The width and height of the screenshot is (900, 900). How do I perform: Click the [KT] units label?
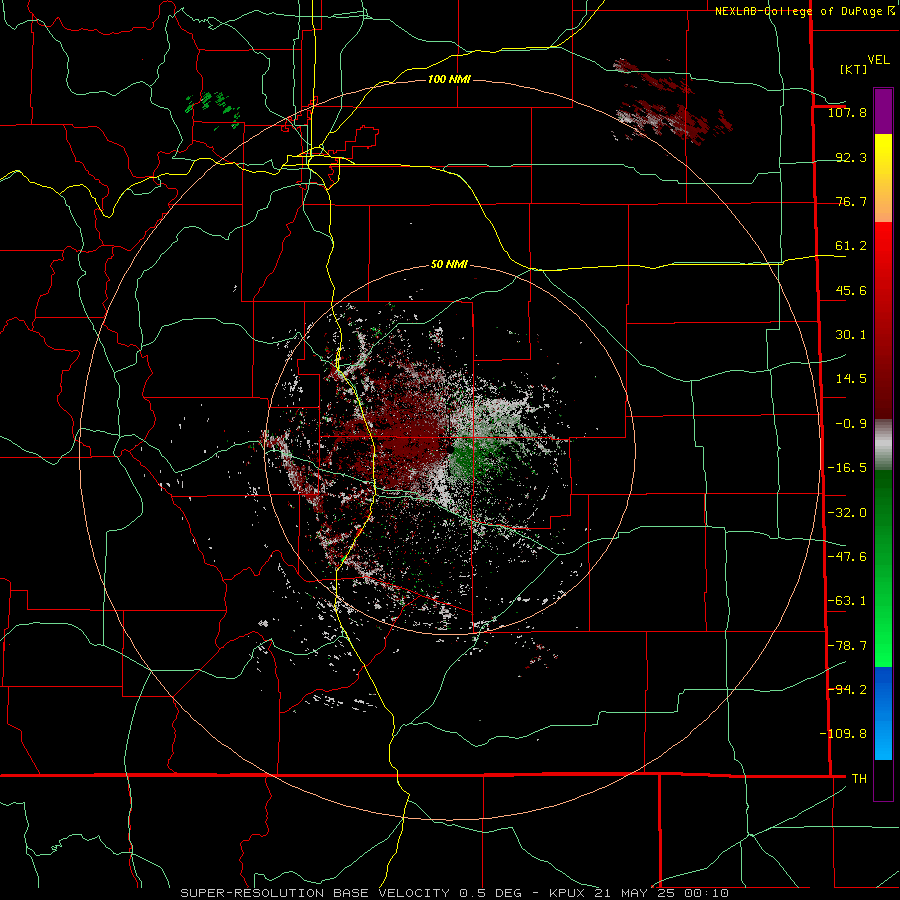pos(854,69)
